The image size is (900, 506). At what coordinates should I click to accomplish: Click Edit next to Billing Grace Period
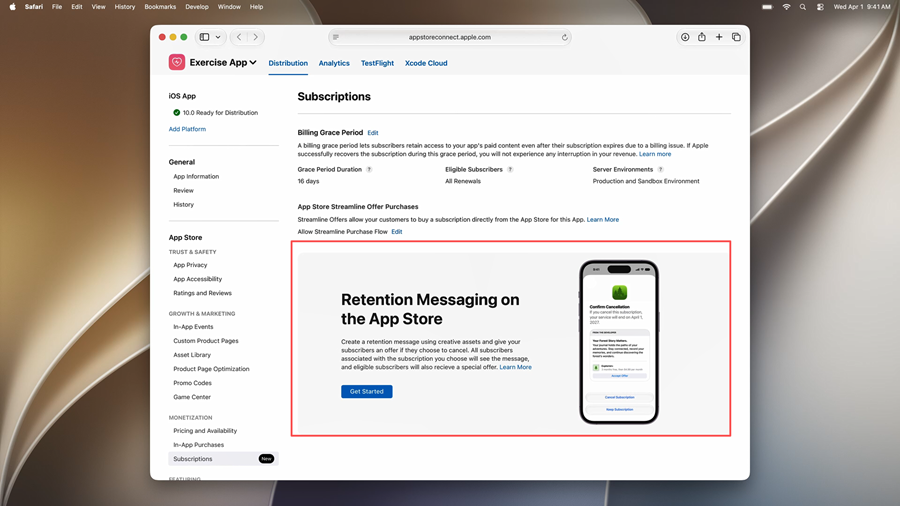point(373,133)
